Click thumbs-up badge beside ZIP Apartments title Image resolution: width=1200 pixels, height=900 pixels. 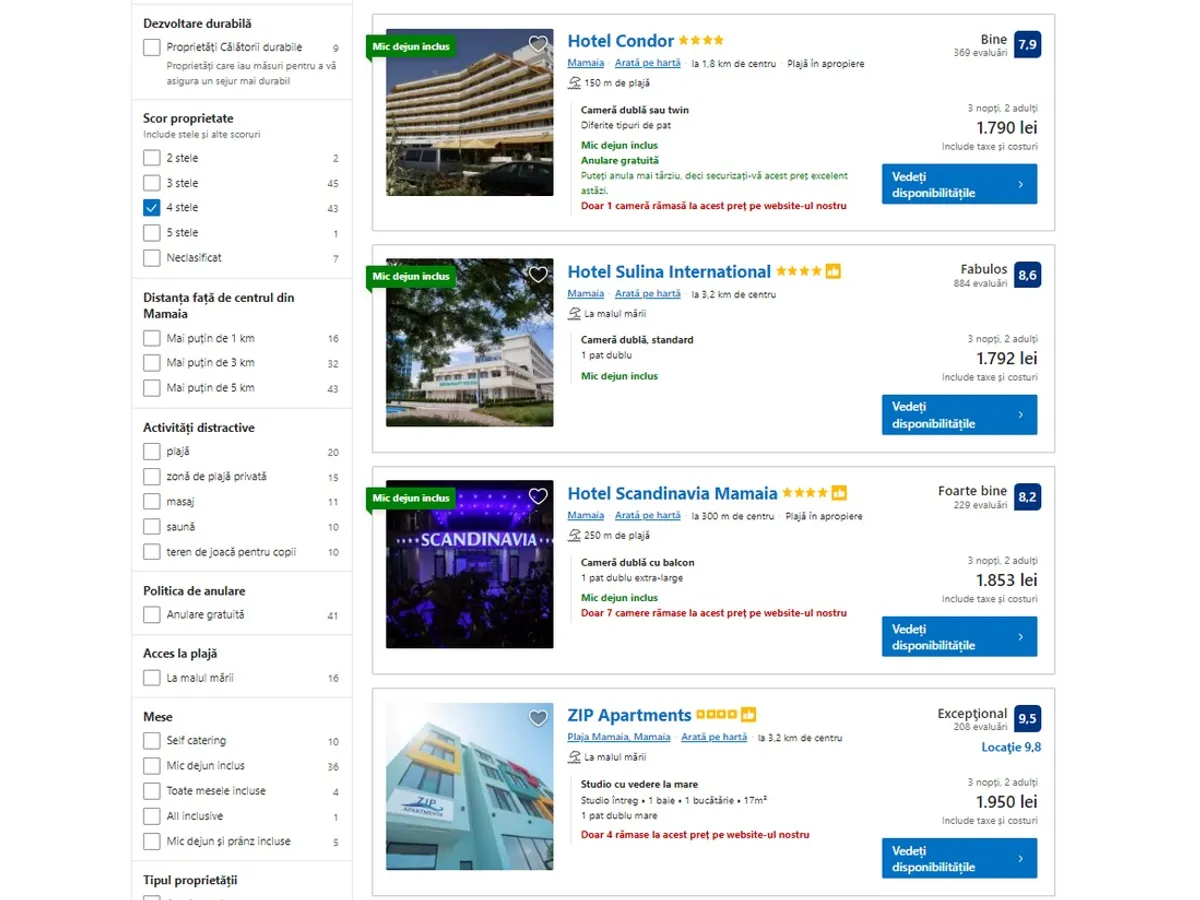pyautogui.click(x=748, y=715)
